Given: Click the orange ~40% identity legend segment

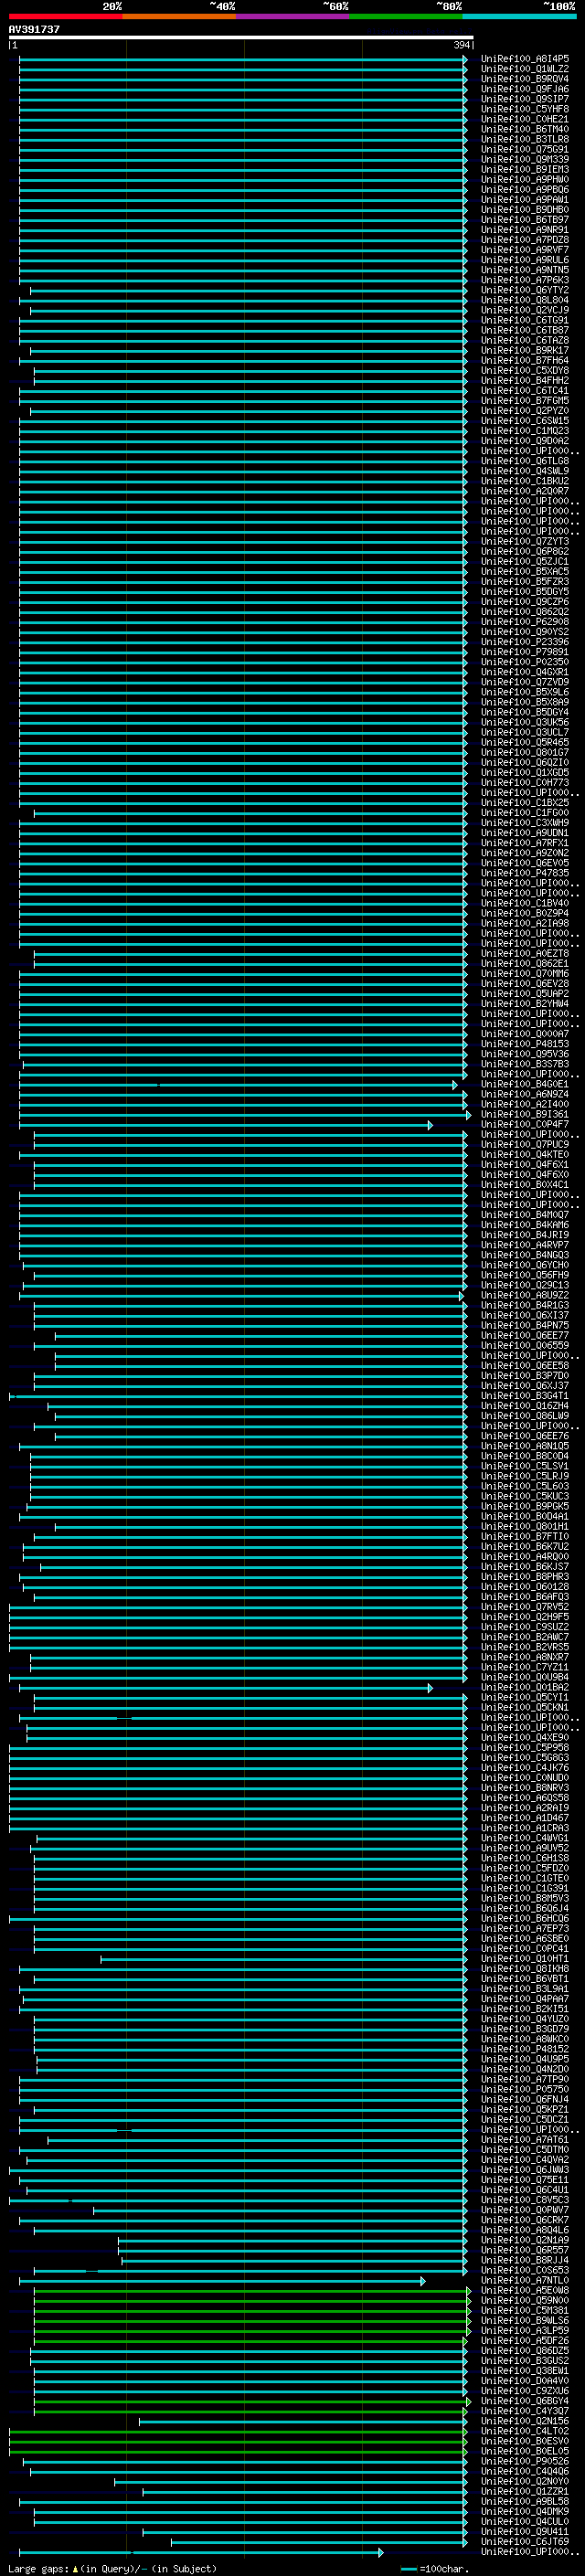Looking at the screenshot, I should click(x=179, y=16).
